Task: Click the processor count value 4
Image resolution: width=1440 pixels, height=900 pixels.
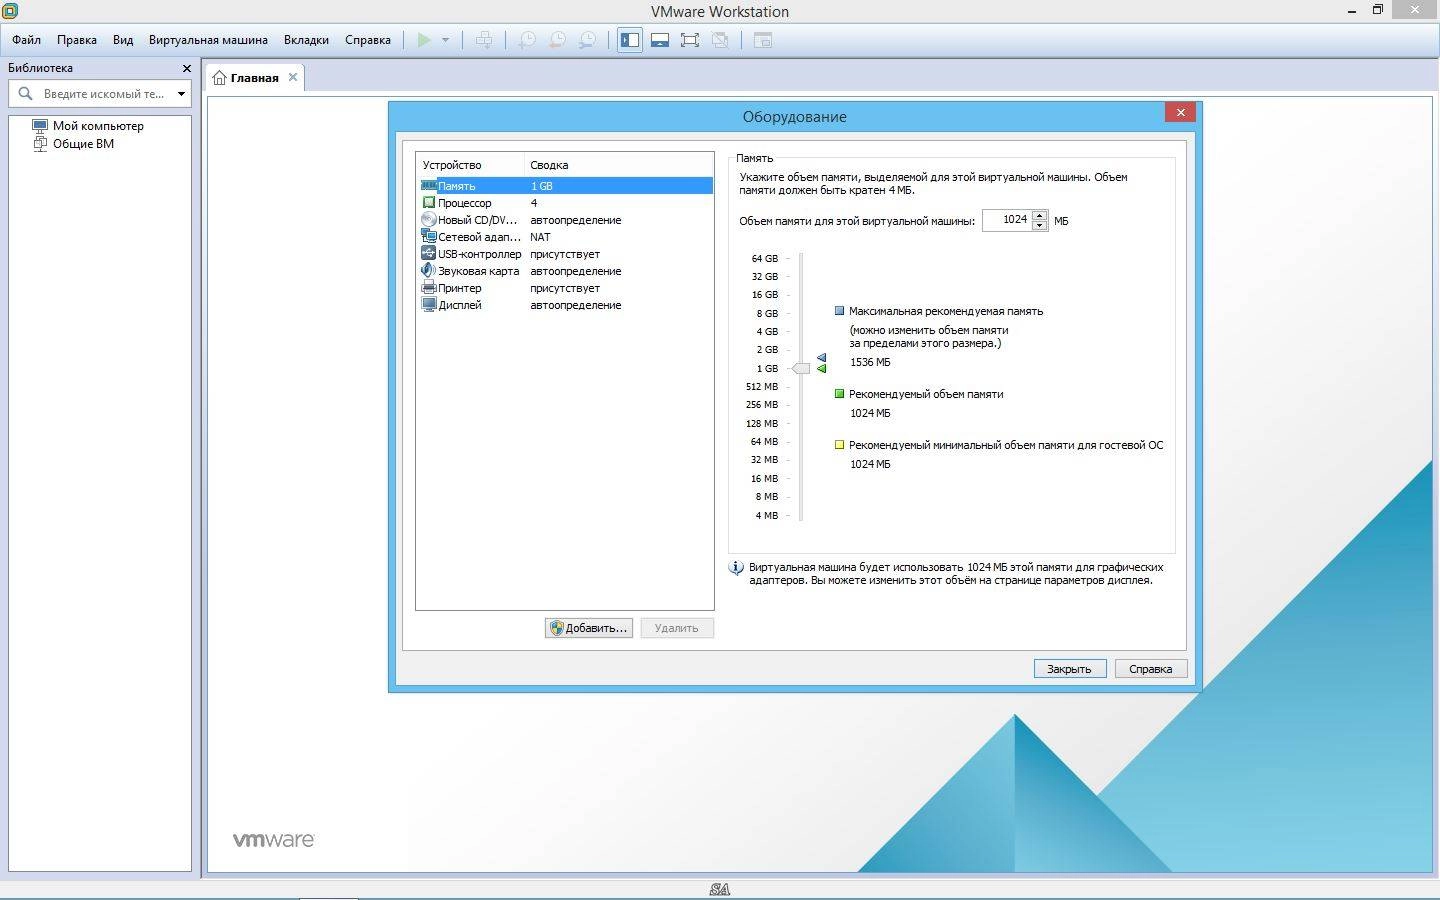Action: [x=534, y=203]
